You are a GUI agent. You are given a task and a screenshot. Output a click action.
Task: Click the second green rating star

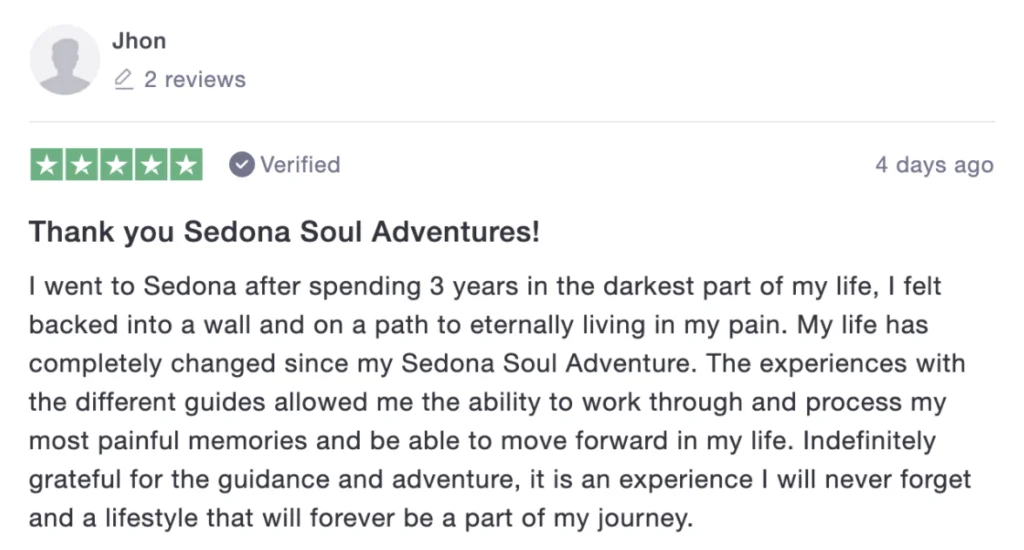pos(82,165)
